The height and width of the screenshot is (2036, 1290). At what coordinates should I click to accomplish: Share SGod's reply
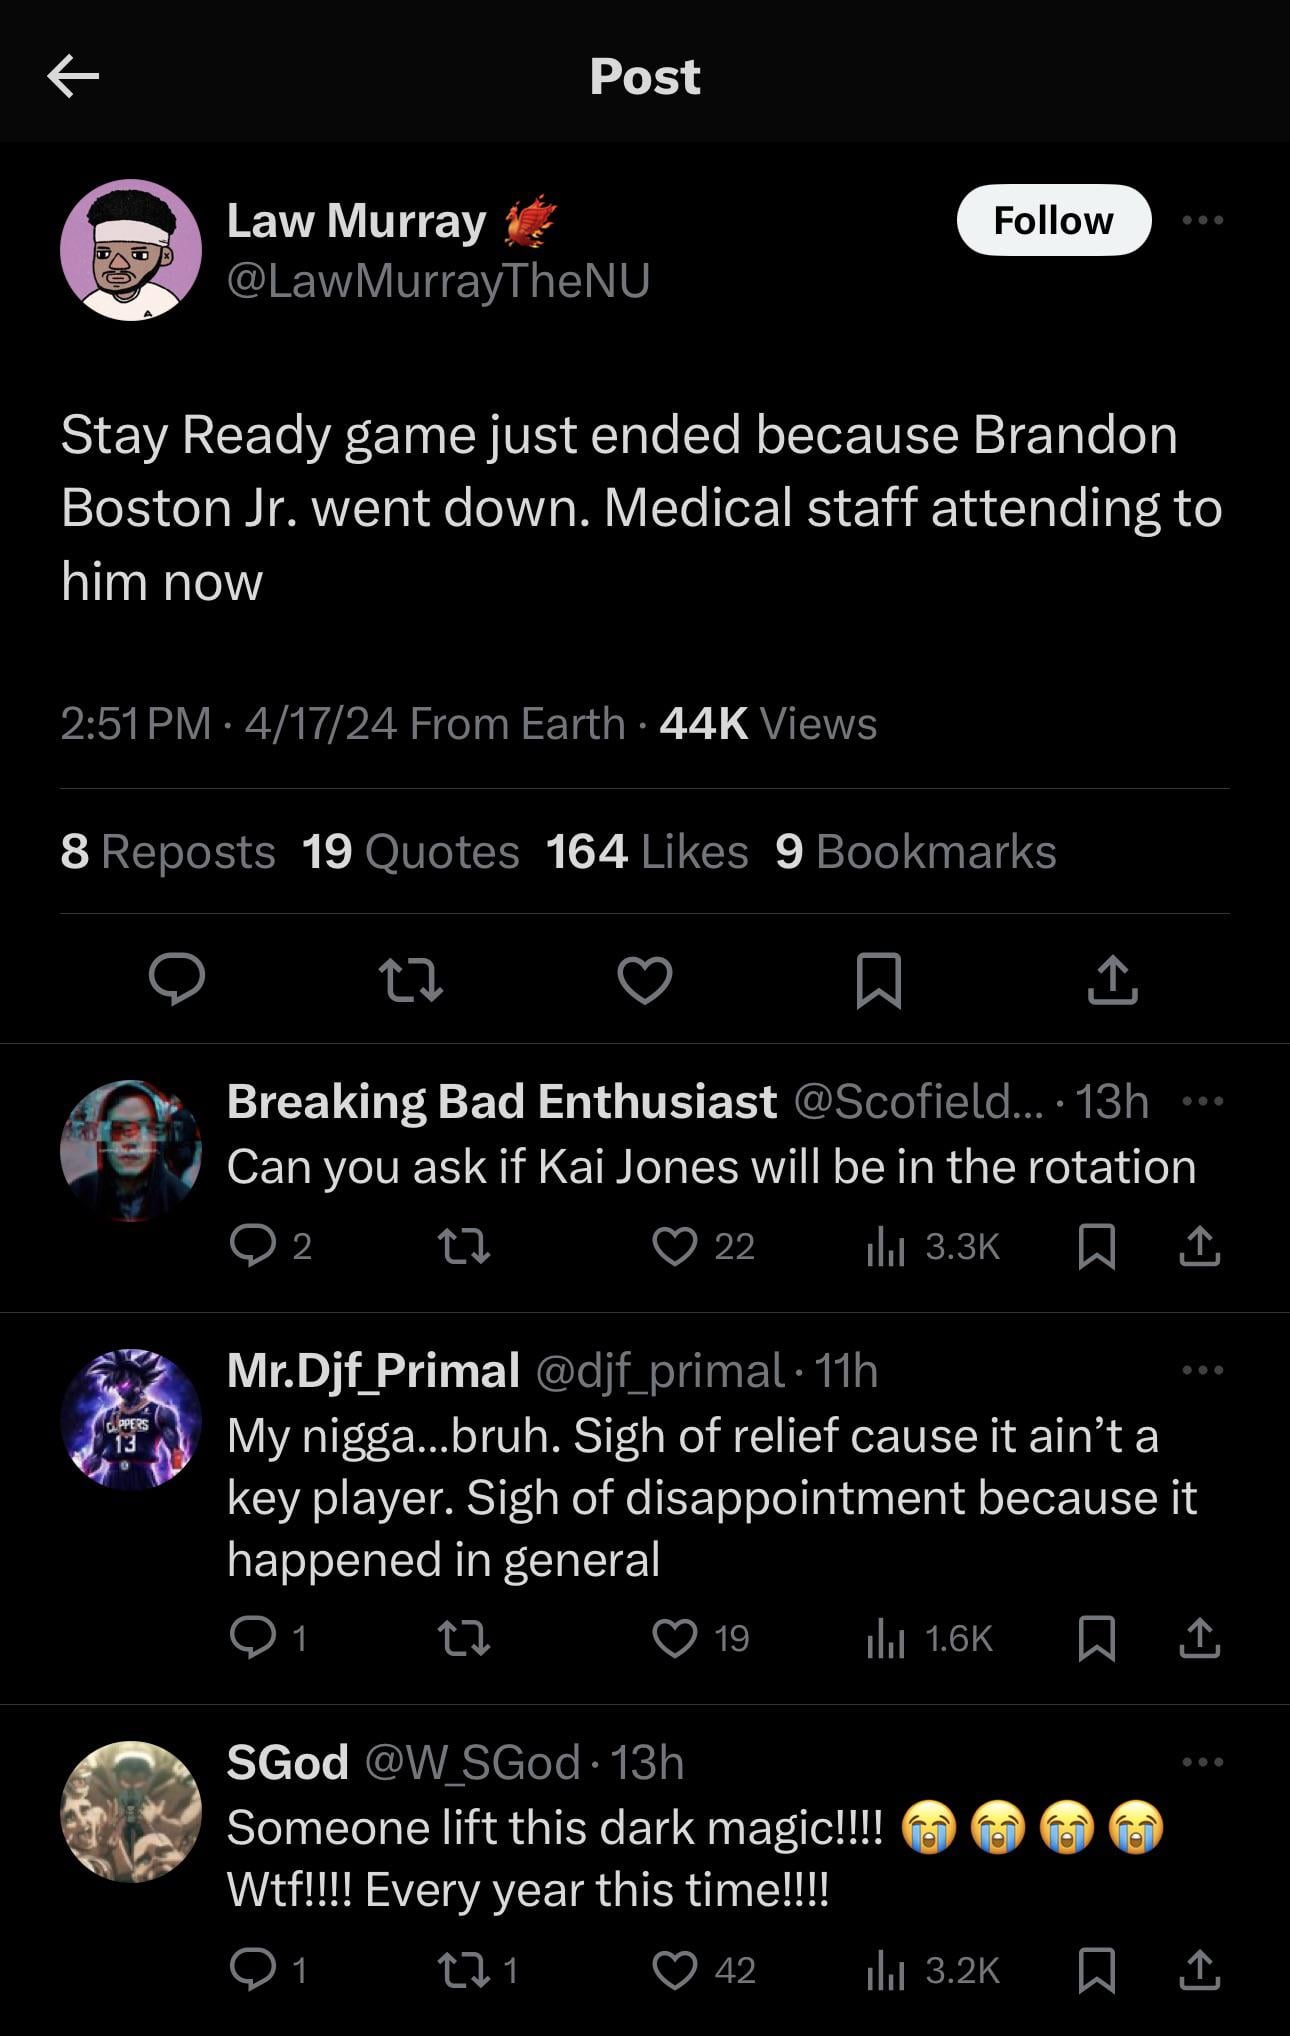pos(1199,1970)
